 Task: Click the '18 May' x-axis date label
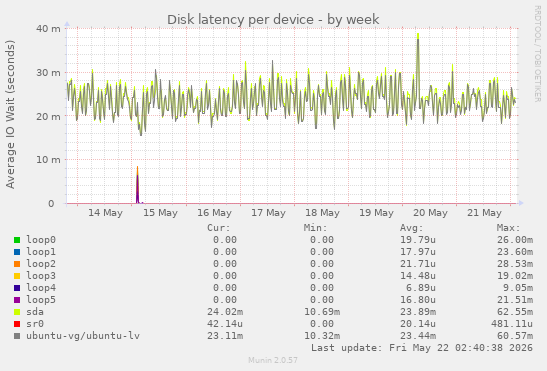coord(323,213)
